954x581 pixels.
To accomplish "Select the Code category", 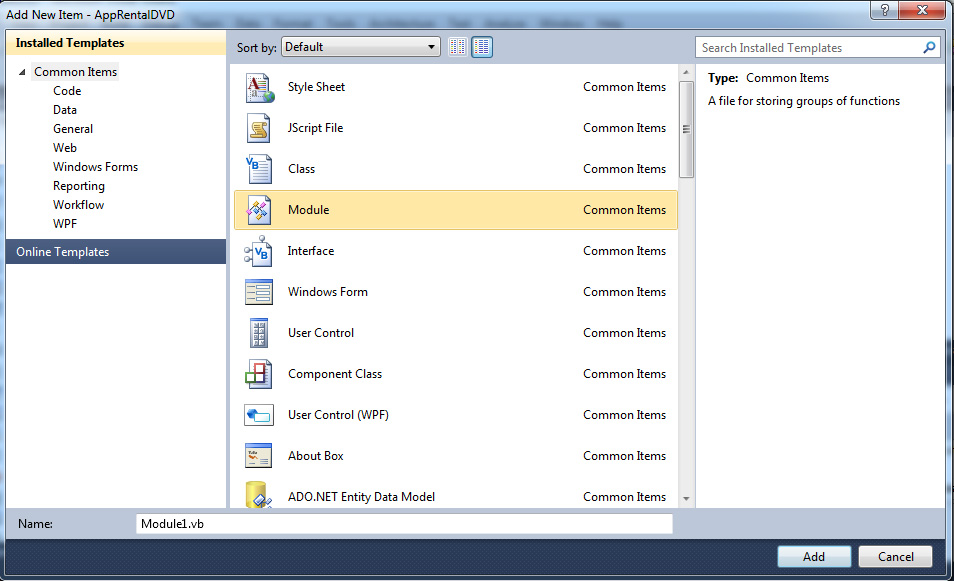I will coord(67,91).
